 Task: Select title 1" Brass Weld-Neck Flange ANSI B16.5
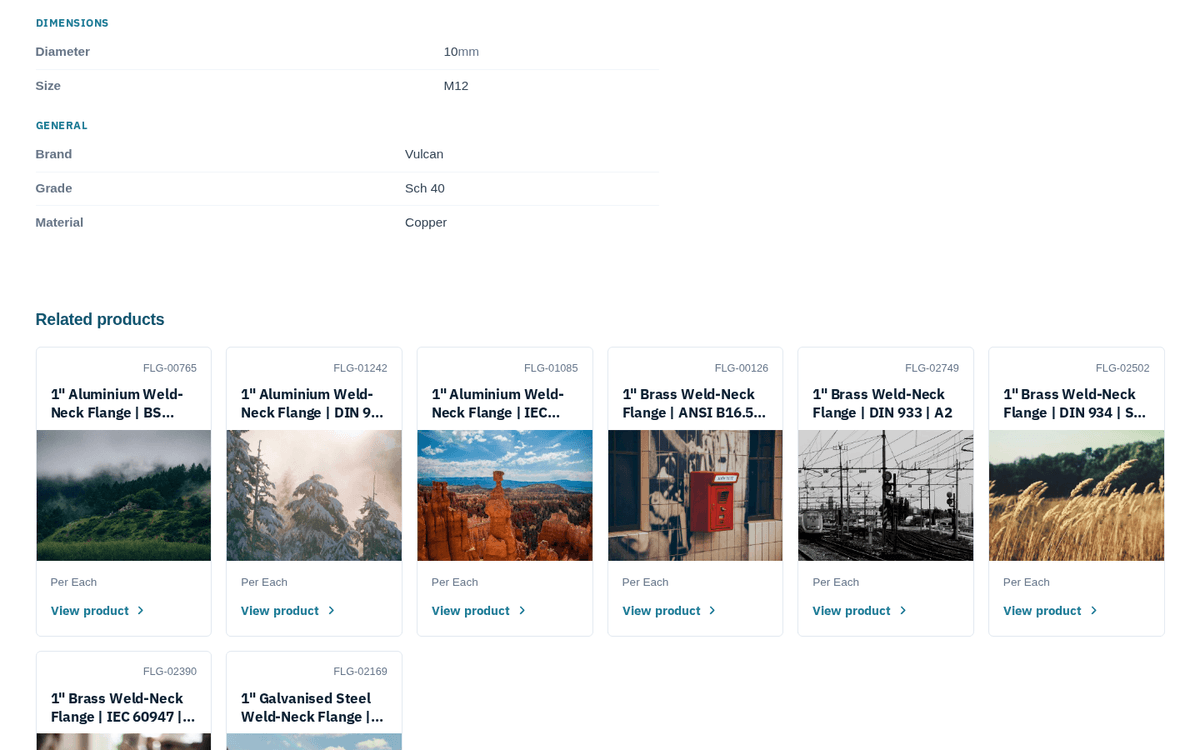click(x=694, y=403)
